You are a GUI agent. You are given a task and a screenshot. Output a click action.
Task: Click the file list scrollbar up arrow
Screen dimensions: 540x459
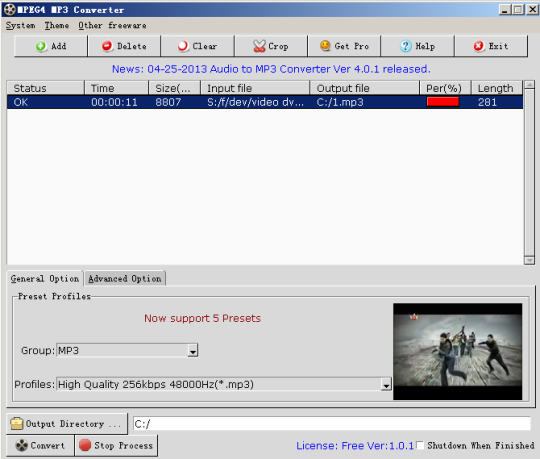click(x=529, y=85)
